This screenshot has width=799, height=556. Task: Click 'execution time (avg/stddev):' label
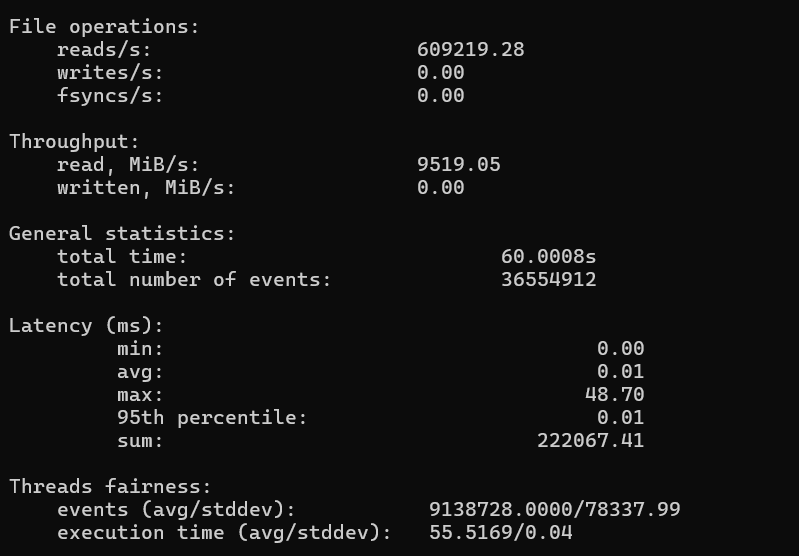[x=224, y=533]
